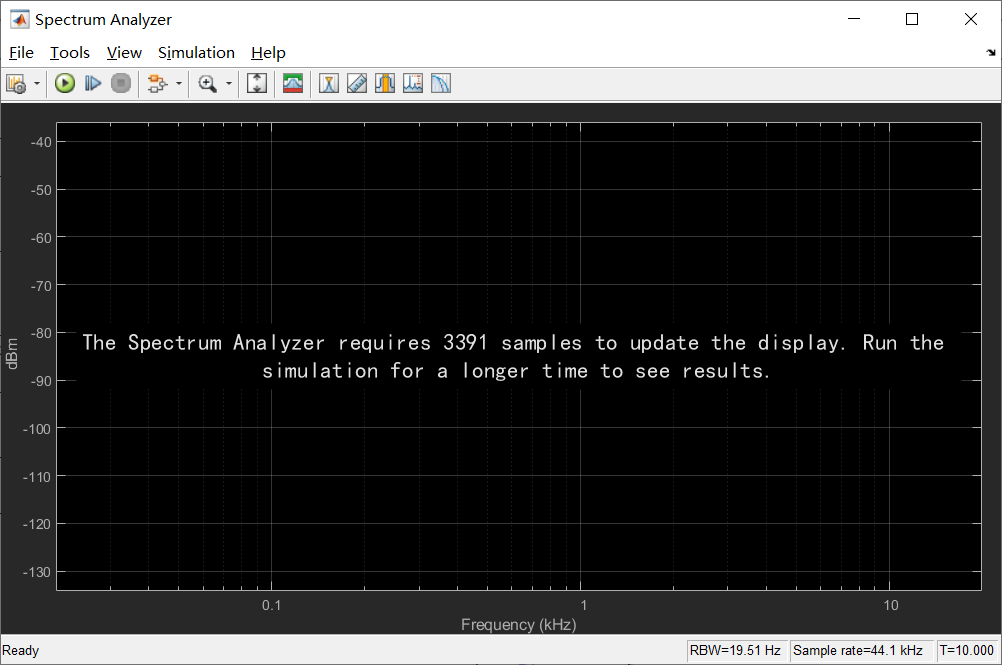Click the samples required message in plot

click(x=513, y=356)
